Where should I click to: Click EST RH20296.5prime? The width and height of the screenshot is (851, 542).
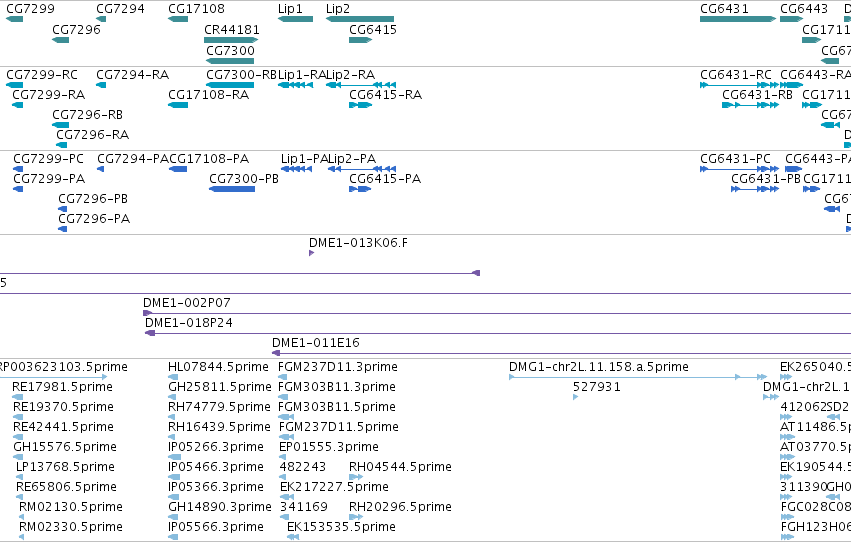(x=356, y=518)
